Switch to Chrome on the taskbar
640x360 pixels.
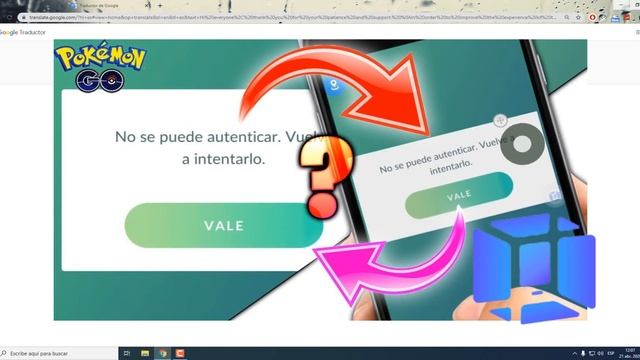click(x=163, y=353)
